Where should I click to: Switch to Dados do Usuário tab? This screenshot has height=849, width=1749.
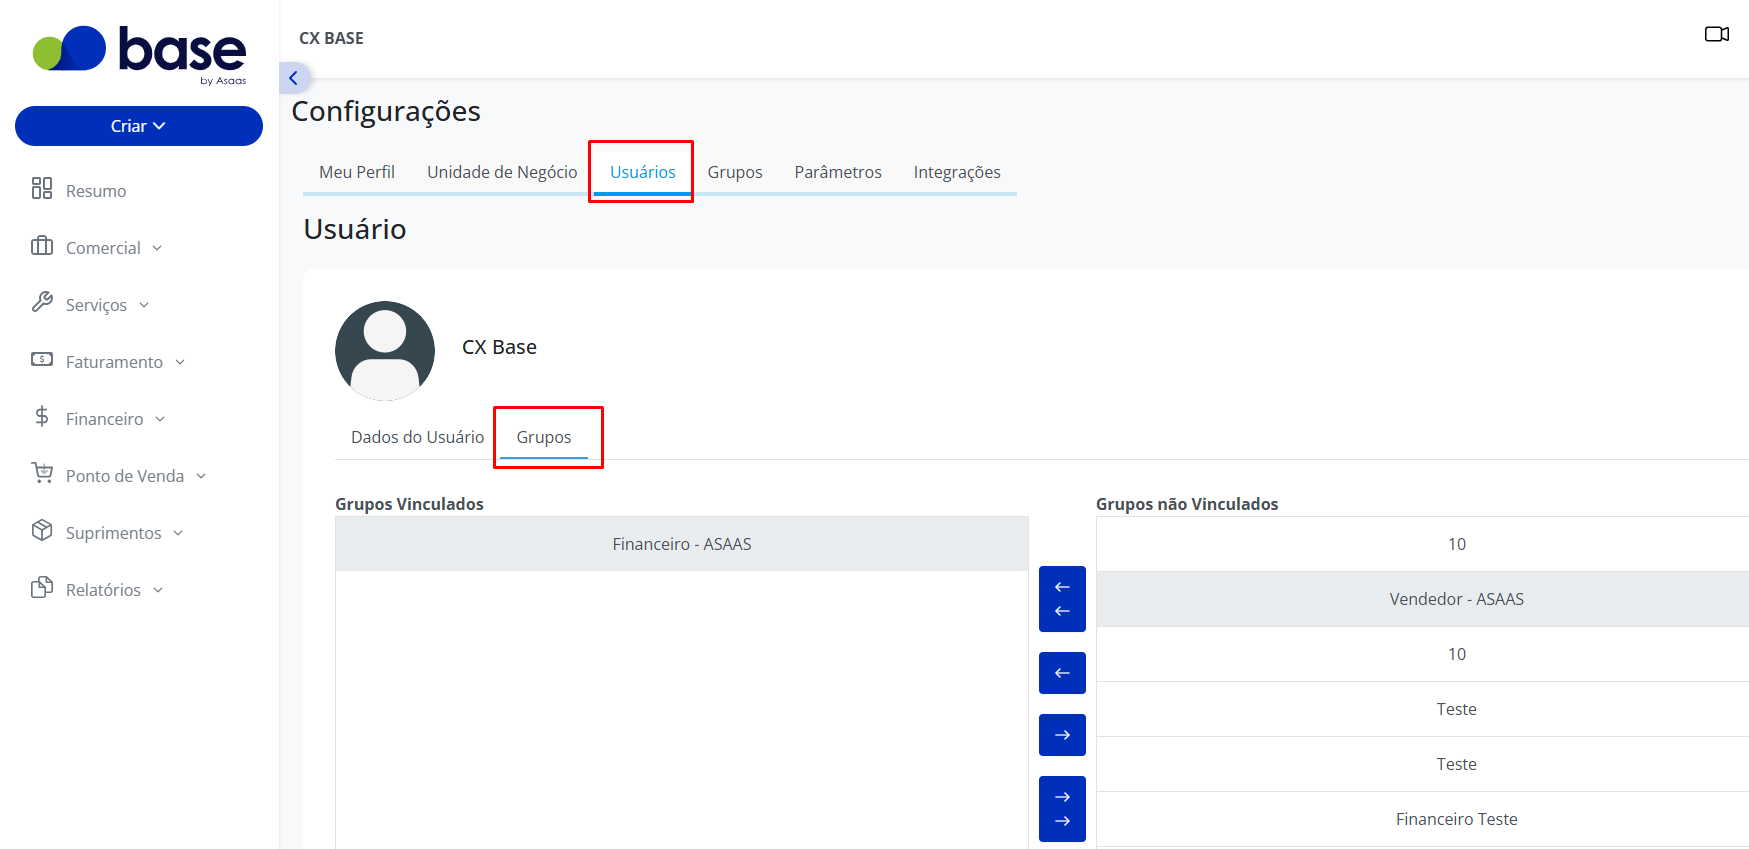[417, 437]
